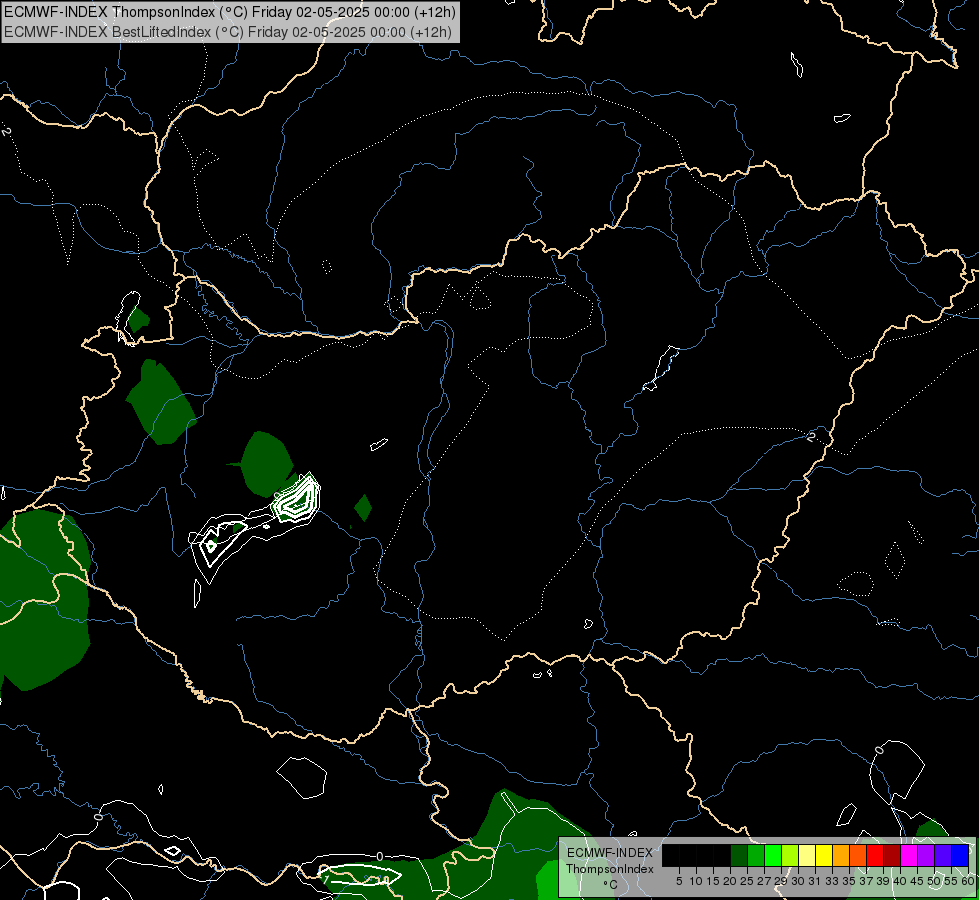Click the °C unit label in the legend
This screenshot has width=979, height=900.
tap(611, 885)
